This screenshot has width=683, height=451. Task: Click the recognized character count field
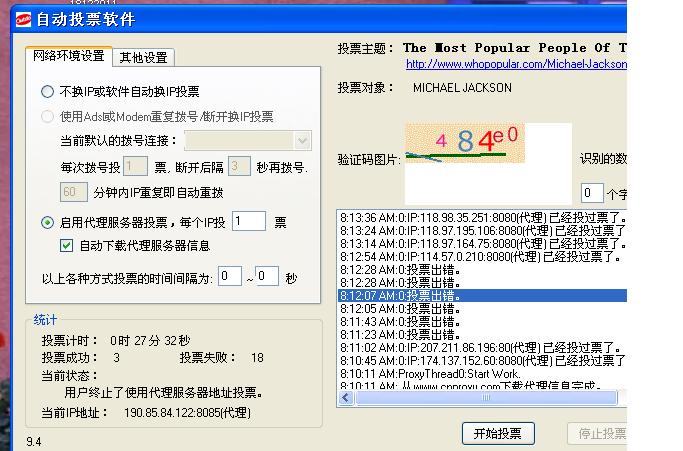pyautogui.click(x=591, y=192)
